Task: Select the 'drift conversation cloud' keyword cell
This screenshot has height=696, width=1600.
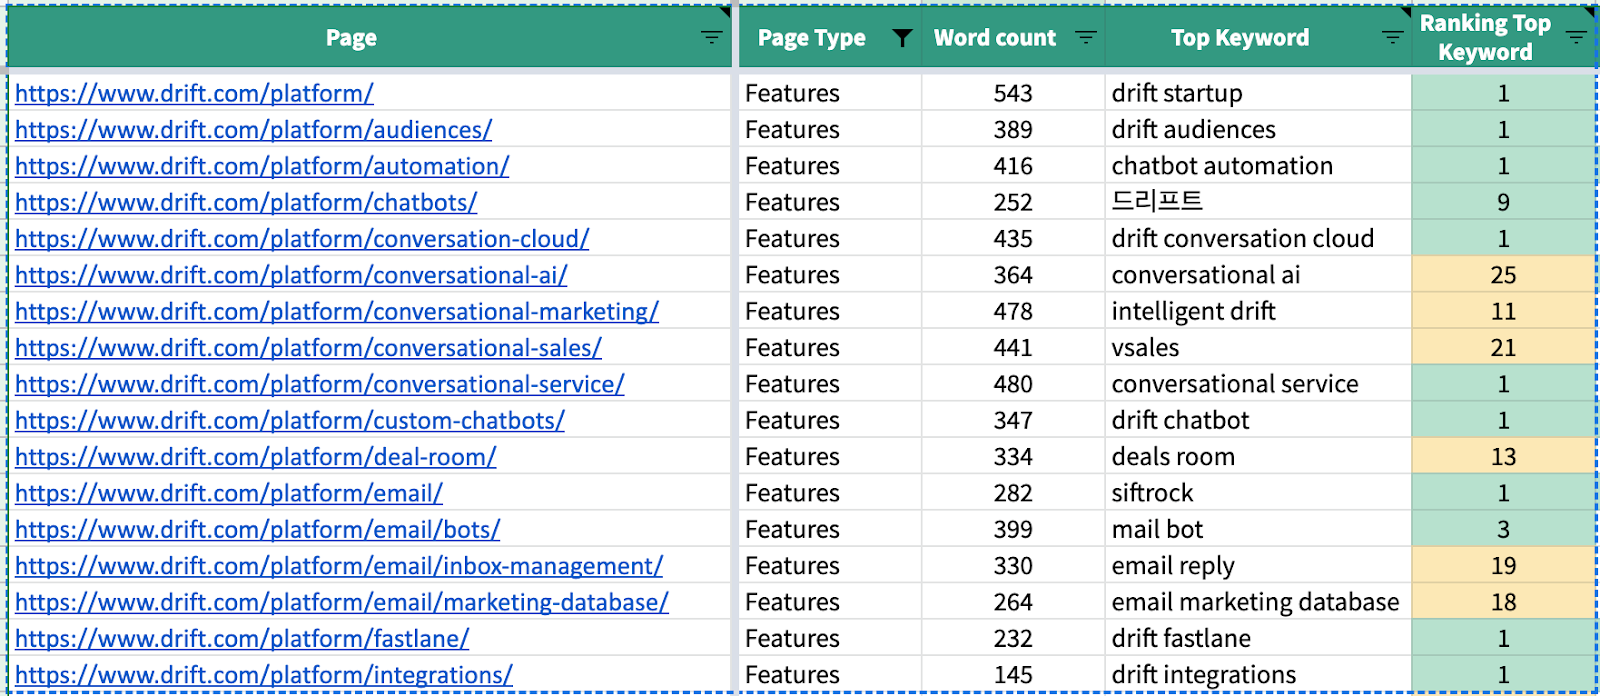Action: point(1258,238)
